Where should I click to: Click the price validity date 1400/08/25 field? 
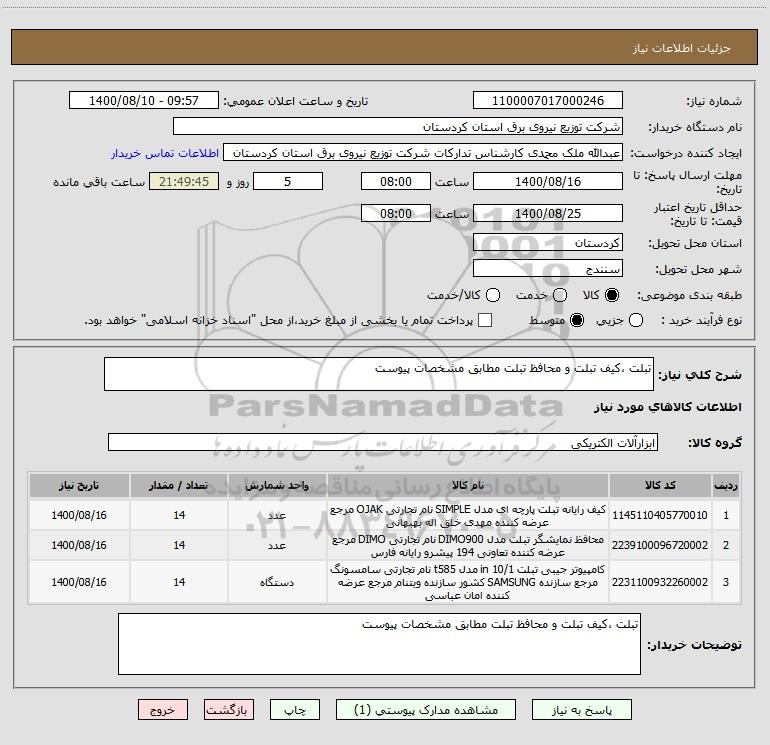click(548, 213)
